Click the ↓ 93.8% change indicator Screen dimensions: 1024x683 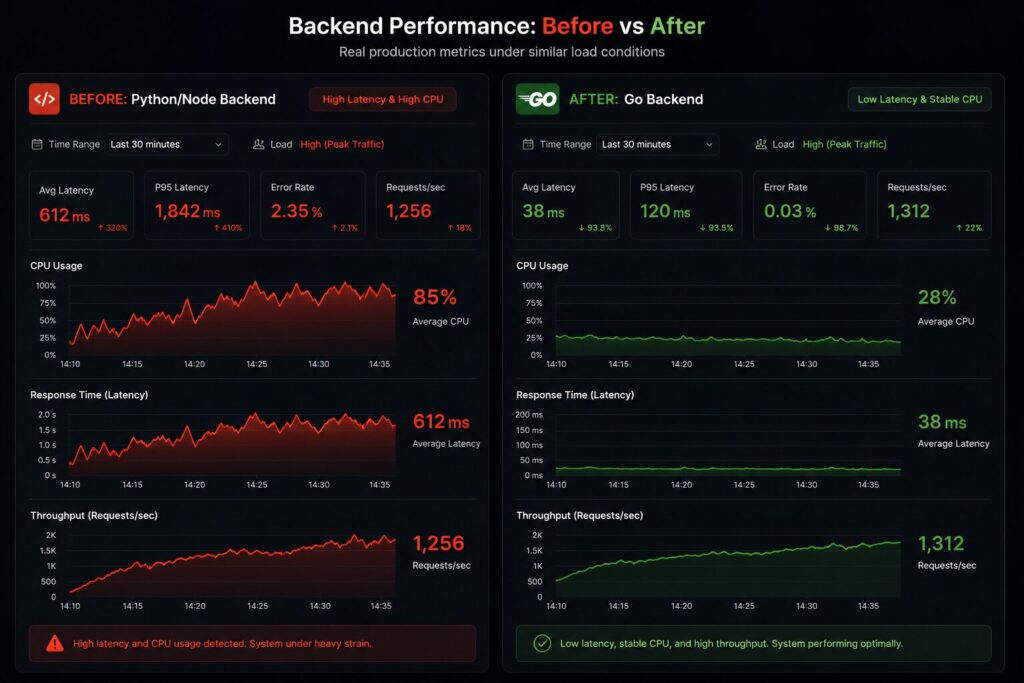click(595, 228)
